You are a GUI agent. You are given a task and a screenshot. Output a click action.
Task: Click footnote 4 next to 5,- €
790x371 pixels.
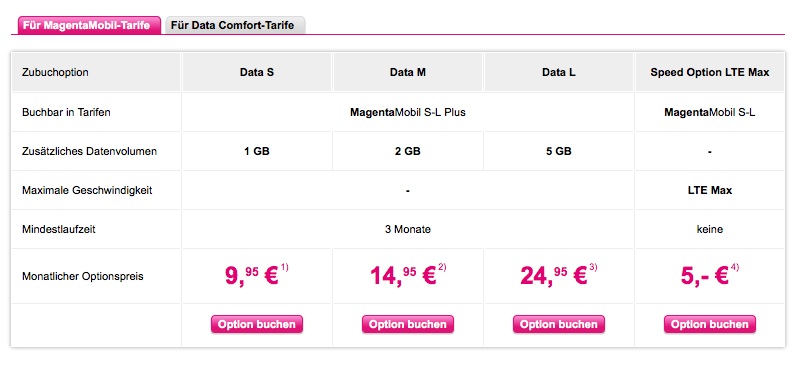point(735,268)
